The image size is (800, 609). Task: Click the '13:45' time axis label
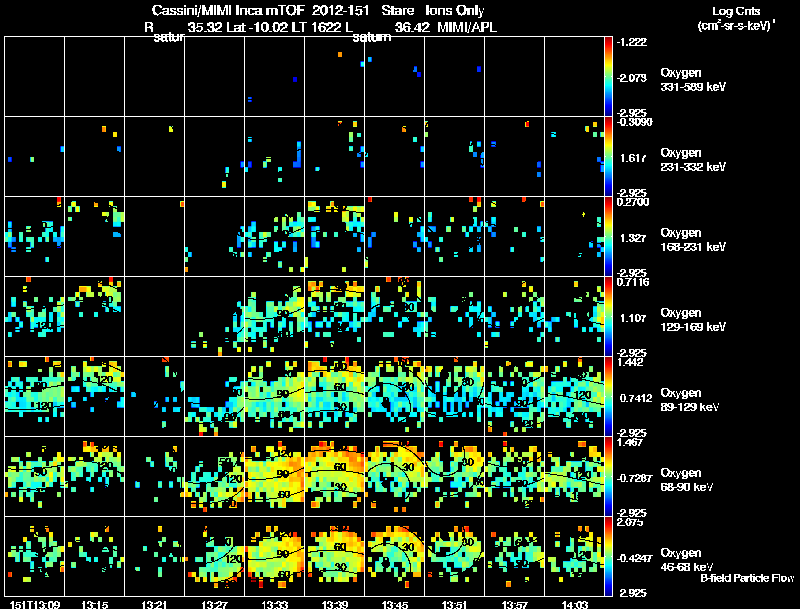click(395, 604)
